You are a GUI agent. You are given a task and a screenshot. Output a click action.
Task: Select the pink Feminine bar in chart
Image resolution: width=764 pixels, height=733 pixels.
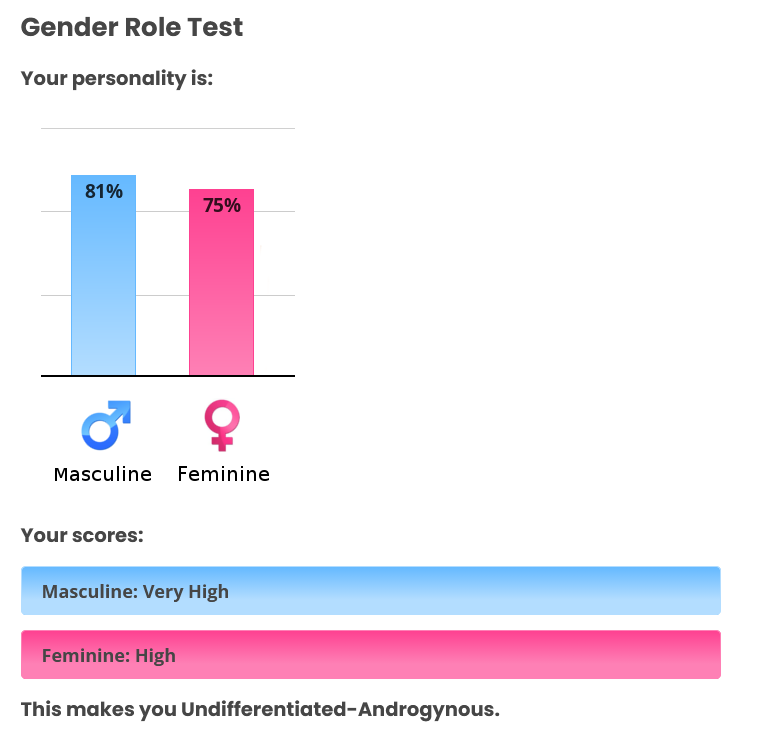[222, 282]
